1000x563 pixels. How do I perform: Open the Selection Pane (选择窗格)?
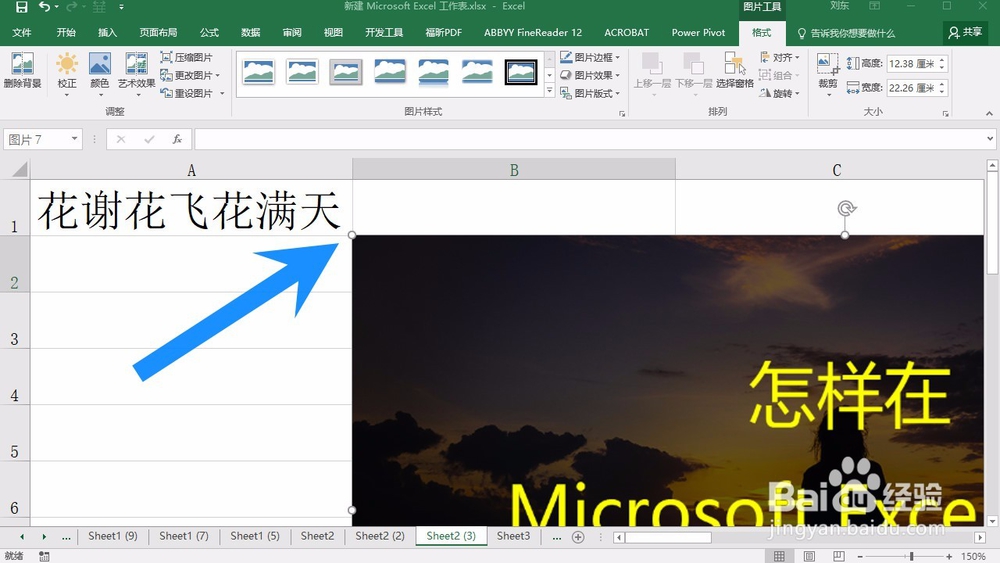pyautogui.click(x=735, y=71)
